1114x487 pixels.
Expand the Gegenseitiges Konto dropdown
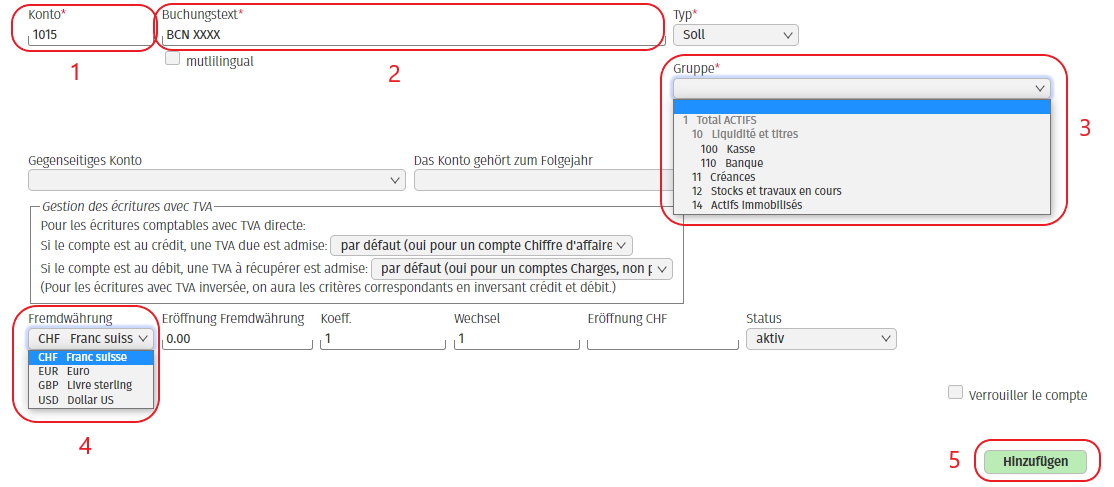(x=216, y=180)
